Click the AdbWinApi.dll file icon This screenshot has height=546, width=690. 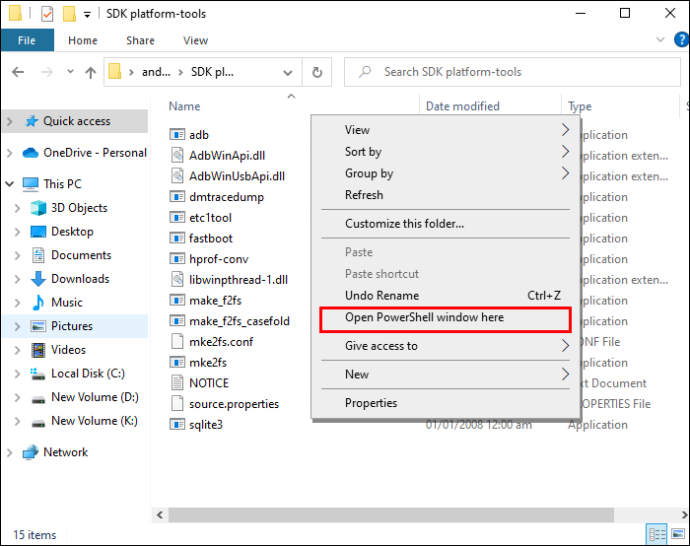[177, 155]
